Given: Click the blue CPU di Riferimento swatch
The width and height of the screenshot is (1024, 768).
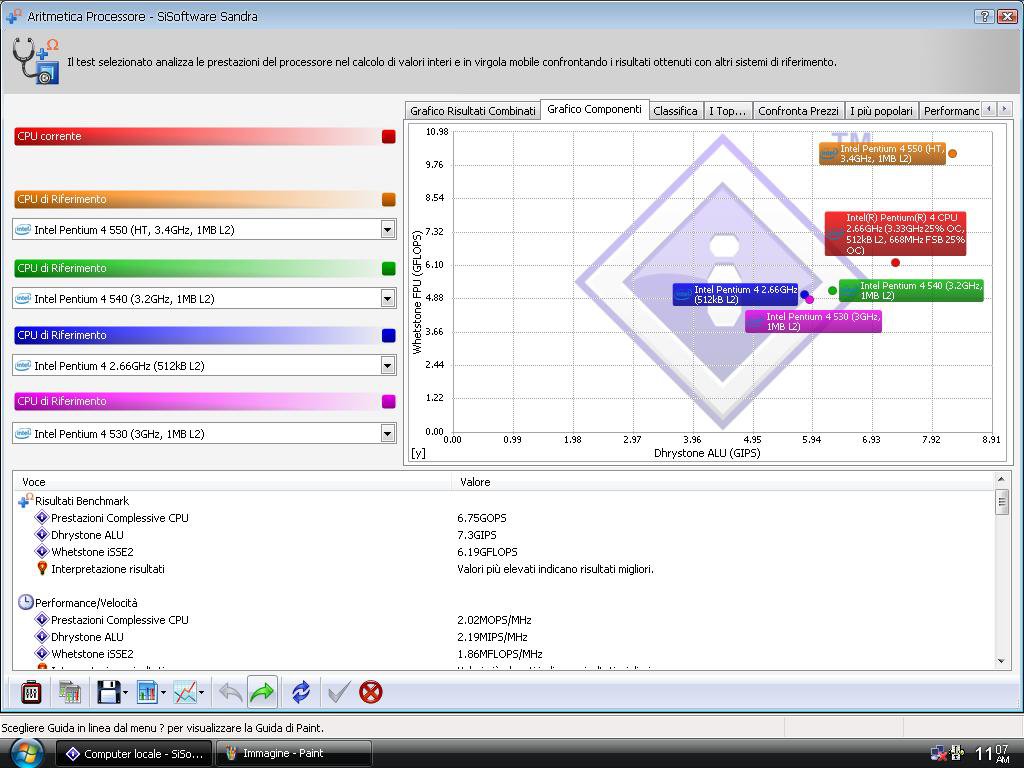Looking at the screenshot, I should 389,336.
